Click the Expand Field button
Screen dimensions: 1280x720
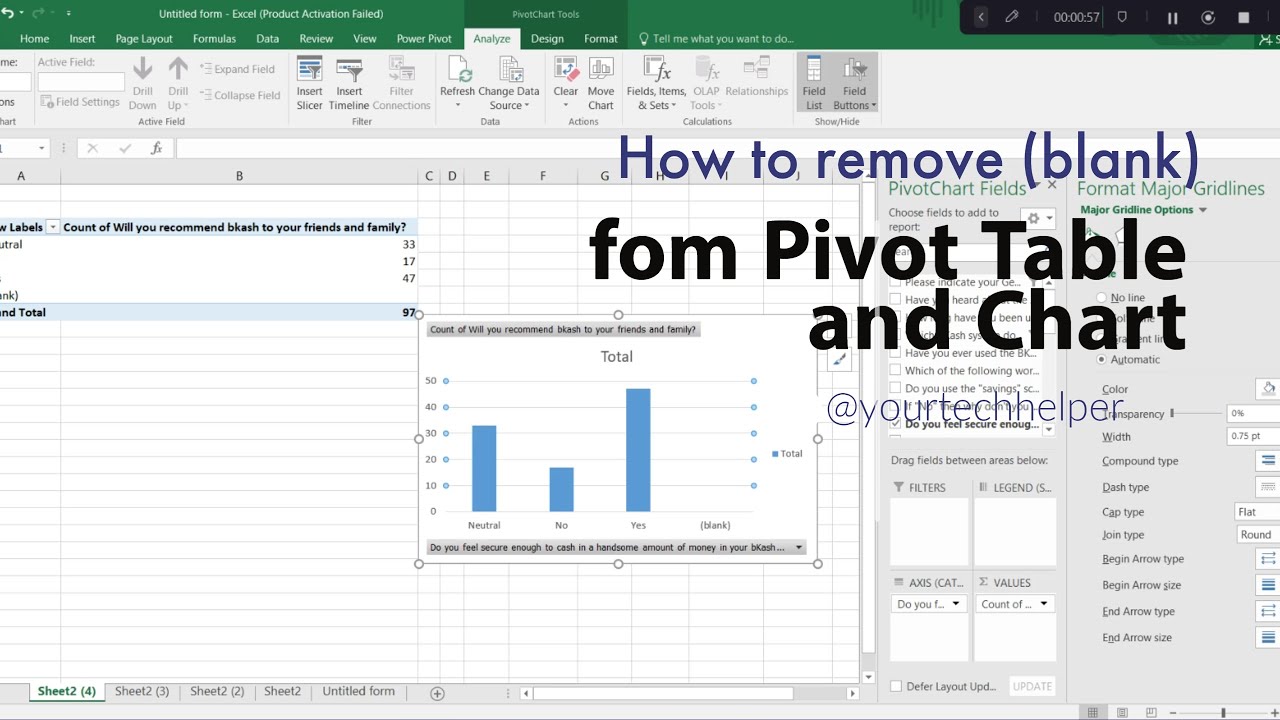click(x=237, y=69)
